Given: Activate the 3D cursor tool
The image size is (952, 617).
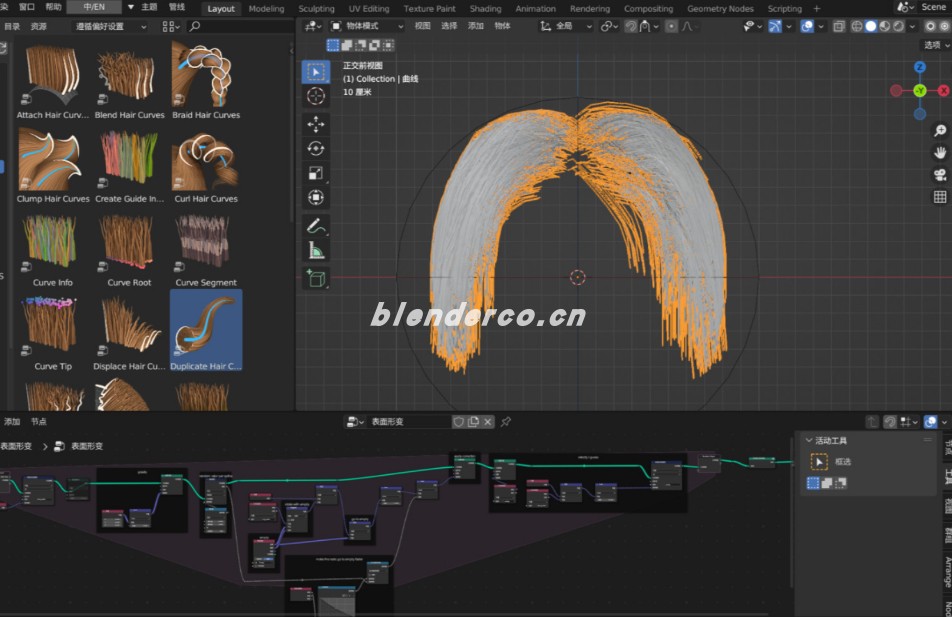Looking at the screenshot, I should (316, 96).
